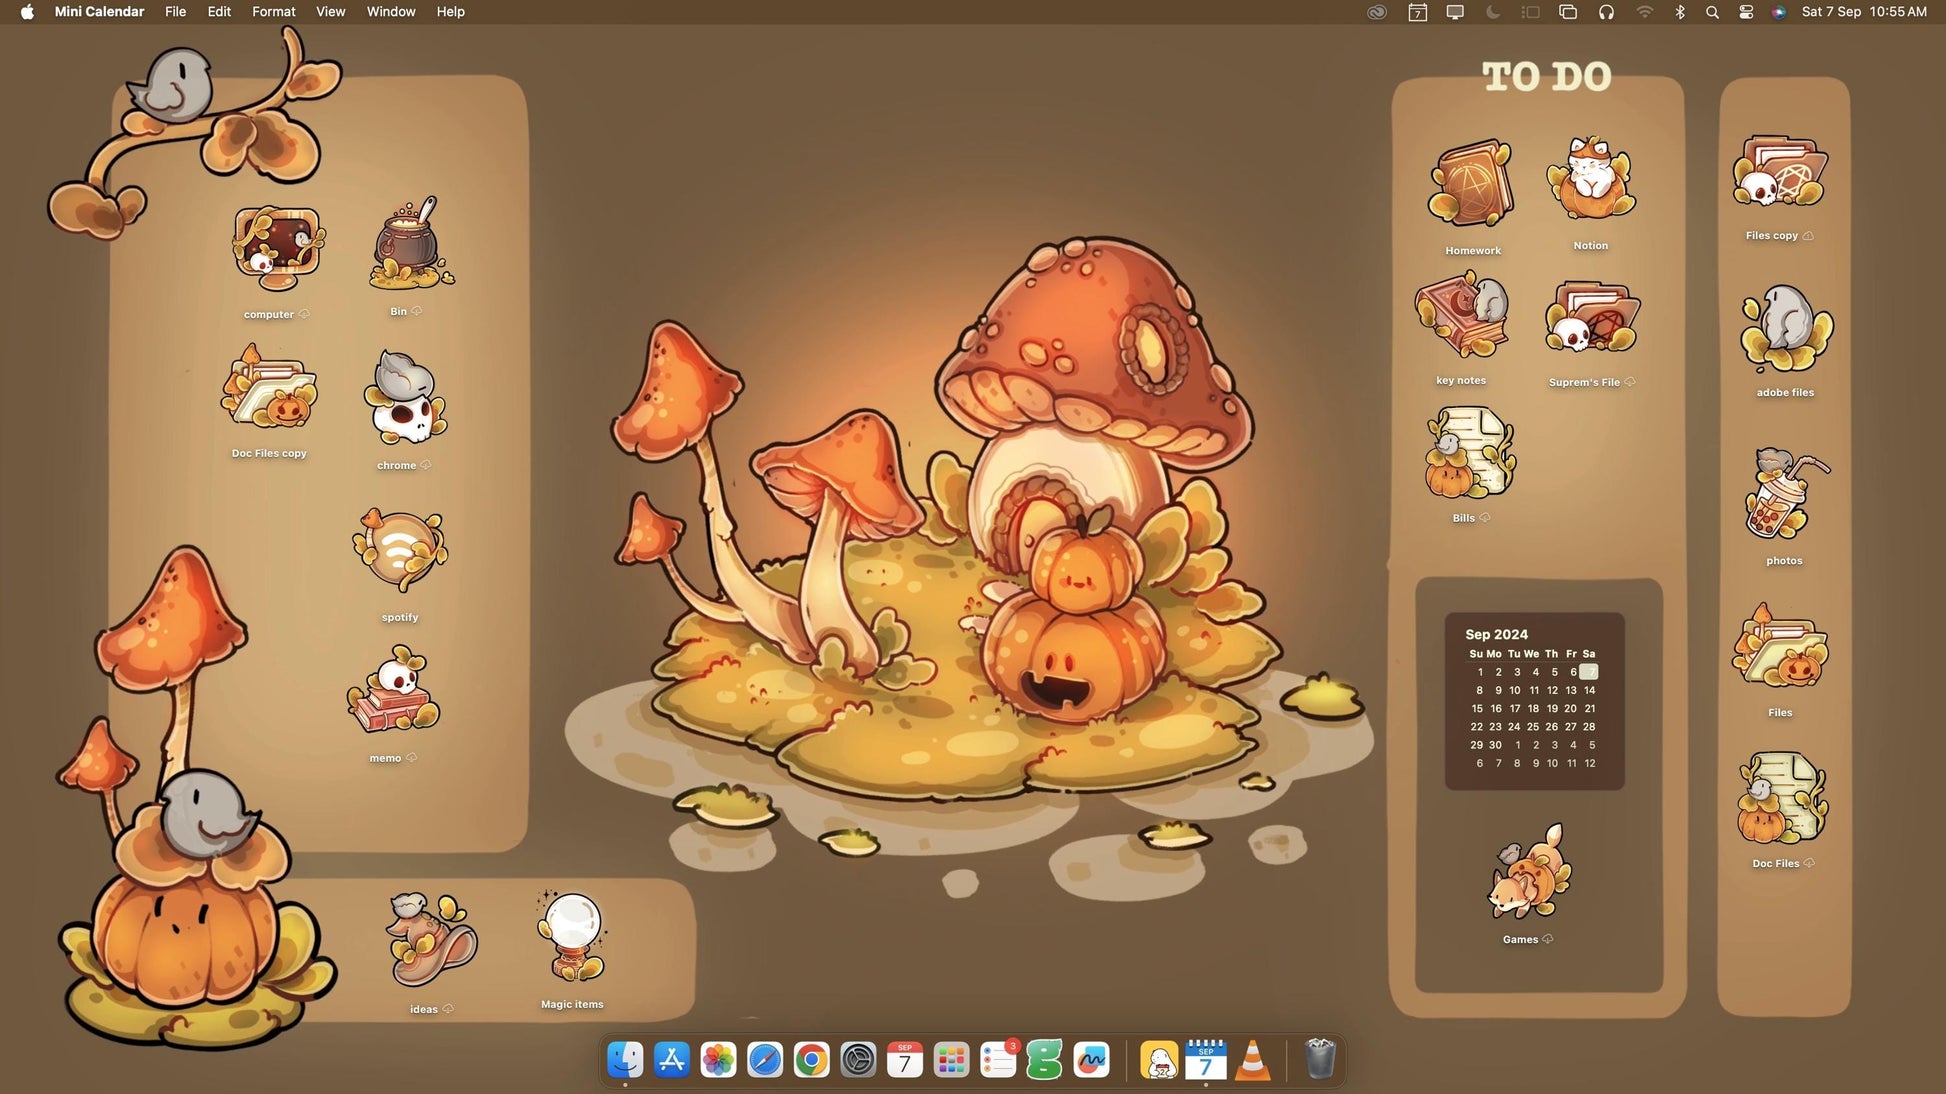
Task: Open the headphones sound menu
Action: click(1606, 12)
